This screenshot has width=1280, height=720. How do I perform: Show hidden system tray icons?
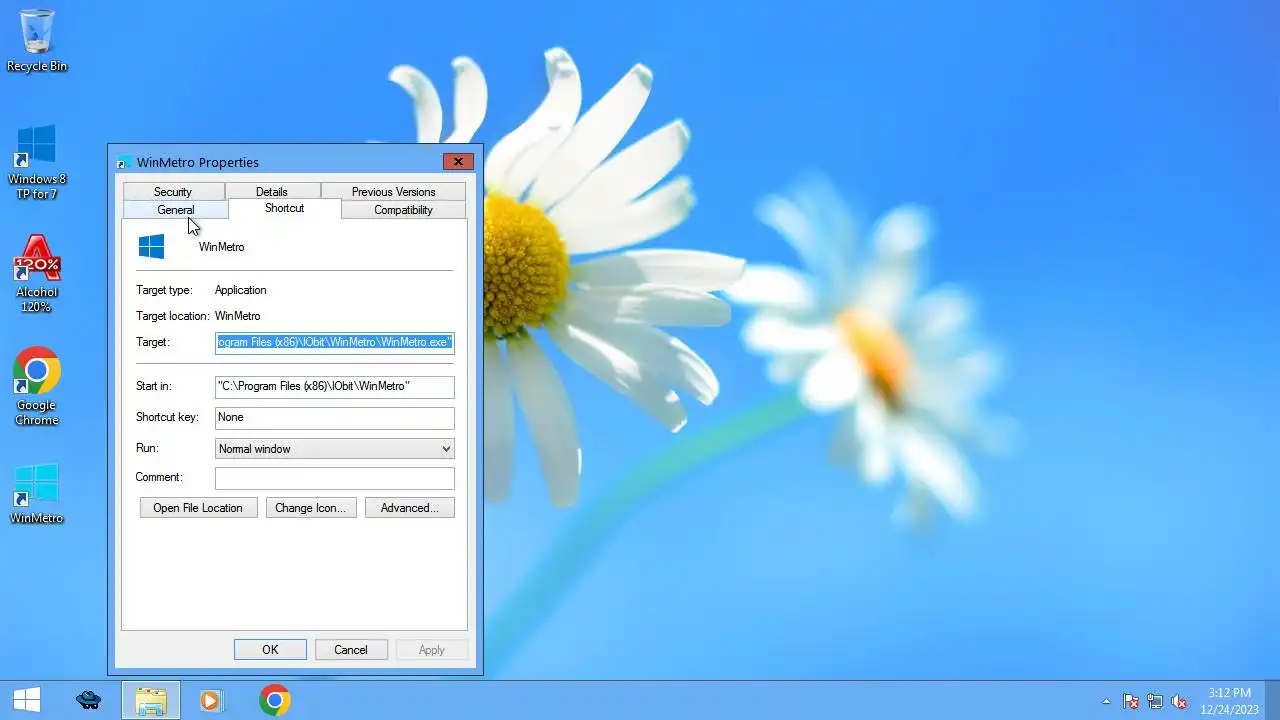[x=1106, y=701]
